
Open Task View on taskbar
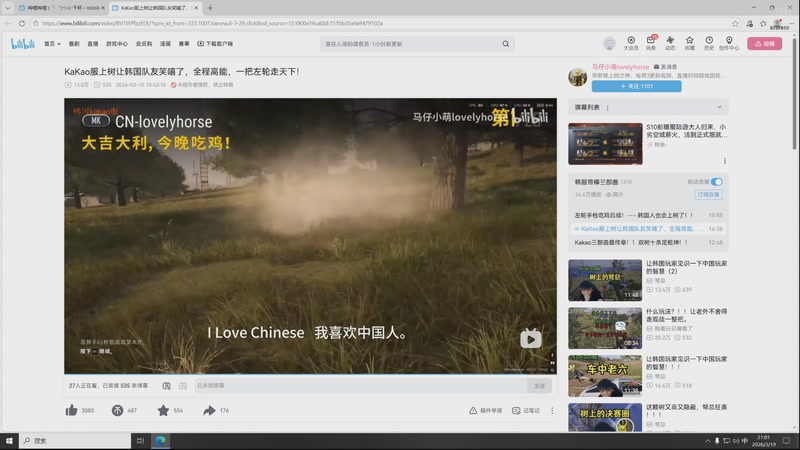[140, 441]
